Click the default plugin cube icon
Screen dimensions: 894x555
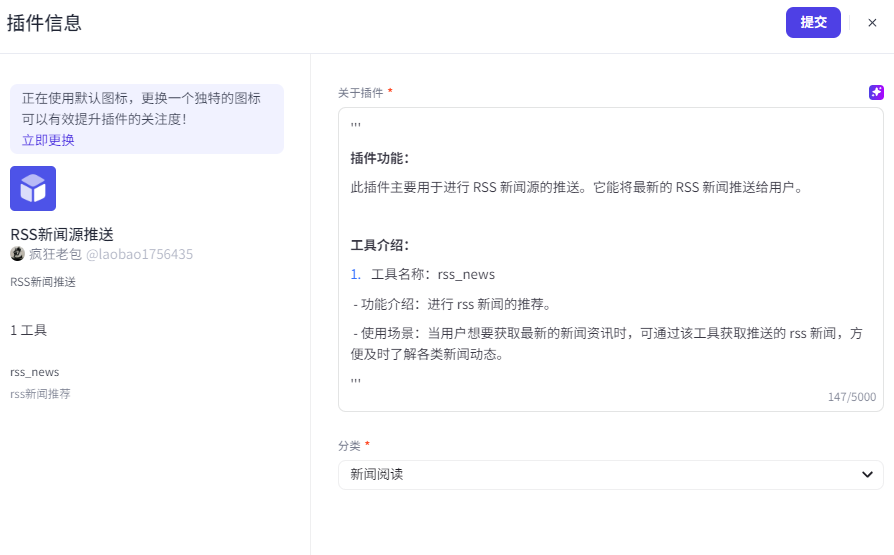tap(33, 188)
